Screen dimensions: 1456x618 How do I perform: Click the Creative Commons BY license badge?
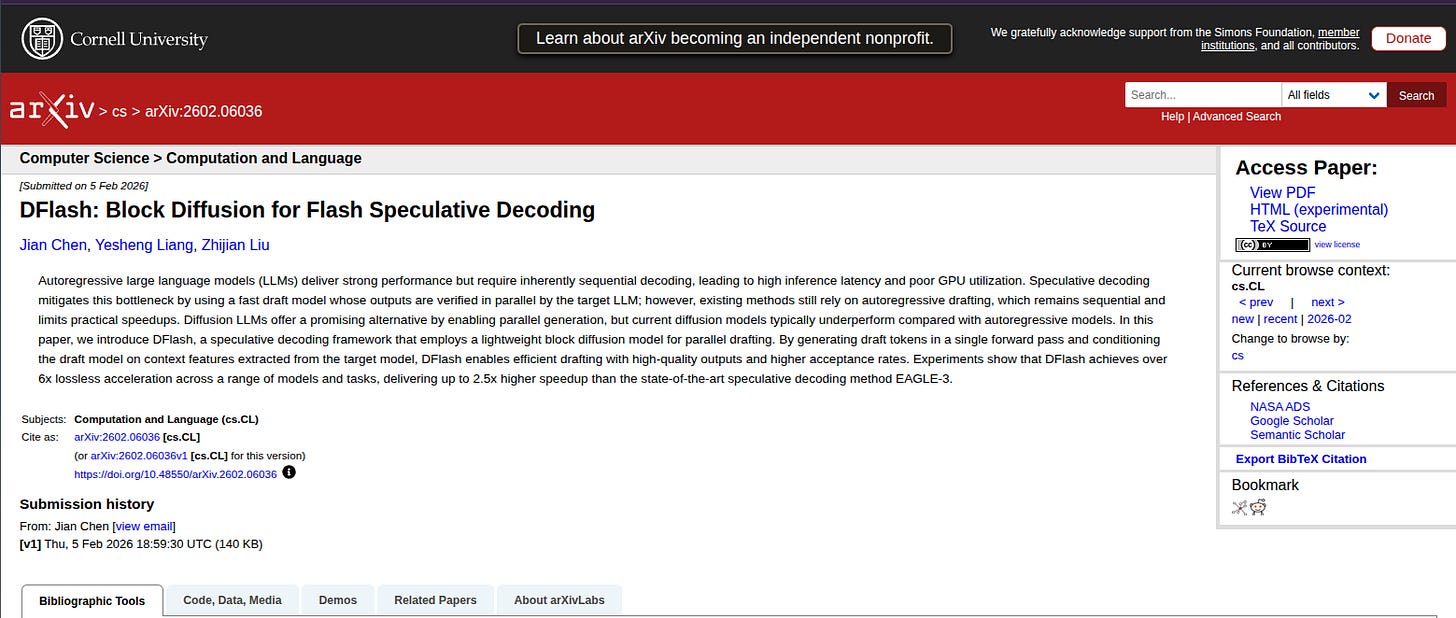click(1272, 244)
